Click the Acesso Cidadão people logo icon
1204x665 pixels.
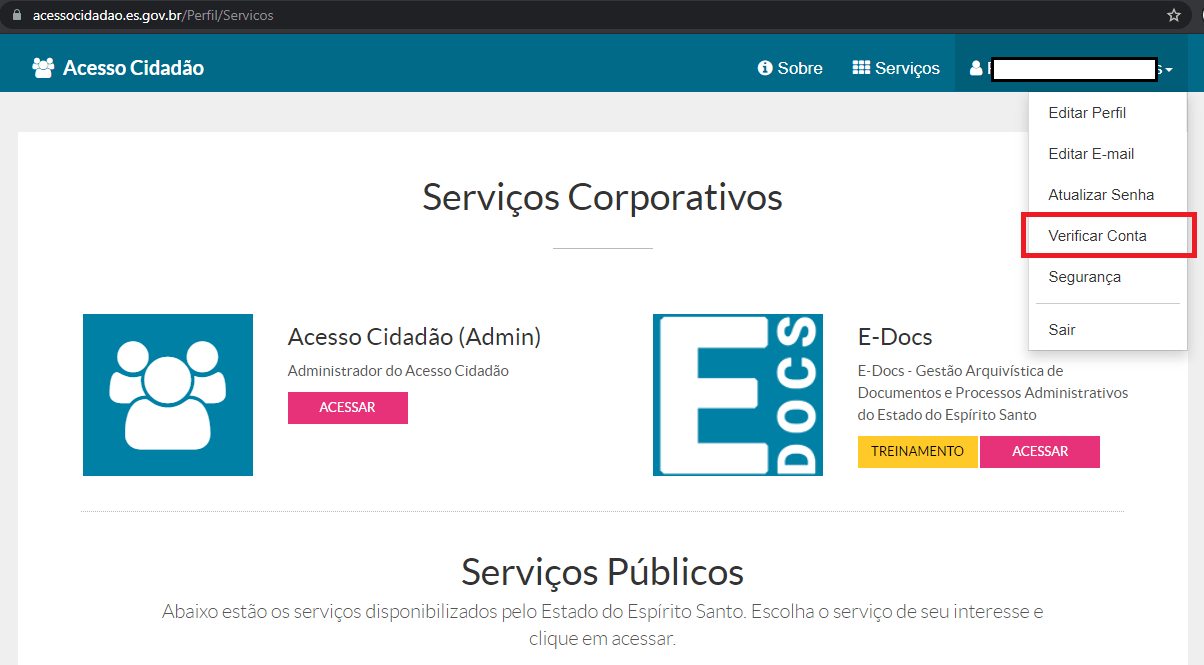tap(42, 68)
